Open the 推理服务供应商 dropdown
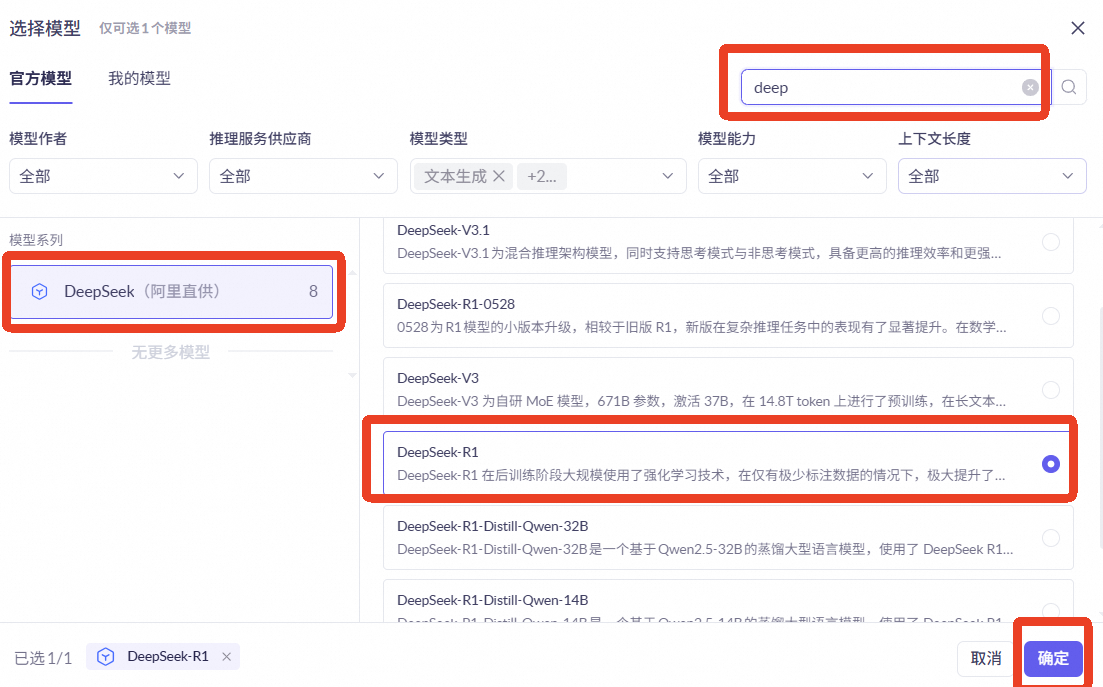Screen dimensions: 1103x687 [303, 176]
